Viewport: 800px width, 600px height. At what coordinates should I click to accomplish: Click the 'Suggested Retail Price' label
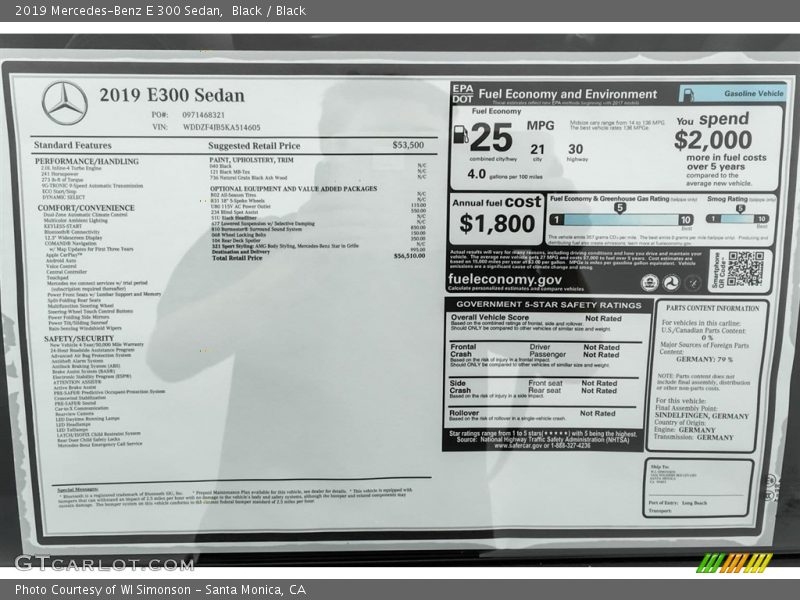254,146
